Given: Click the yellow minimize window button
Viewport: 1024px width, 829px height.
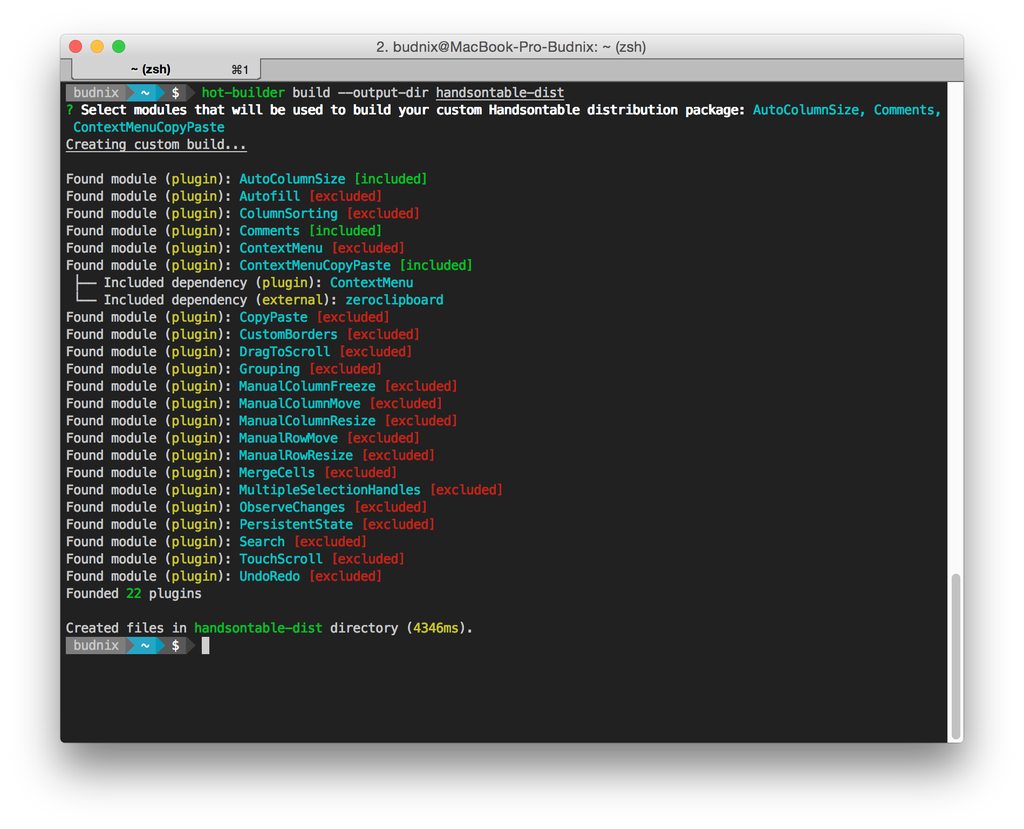Looking at the screenshot, I should click(97, 46).
